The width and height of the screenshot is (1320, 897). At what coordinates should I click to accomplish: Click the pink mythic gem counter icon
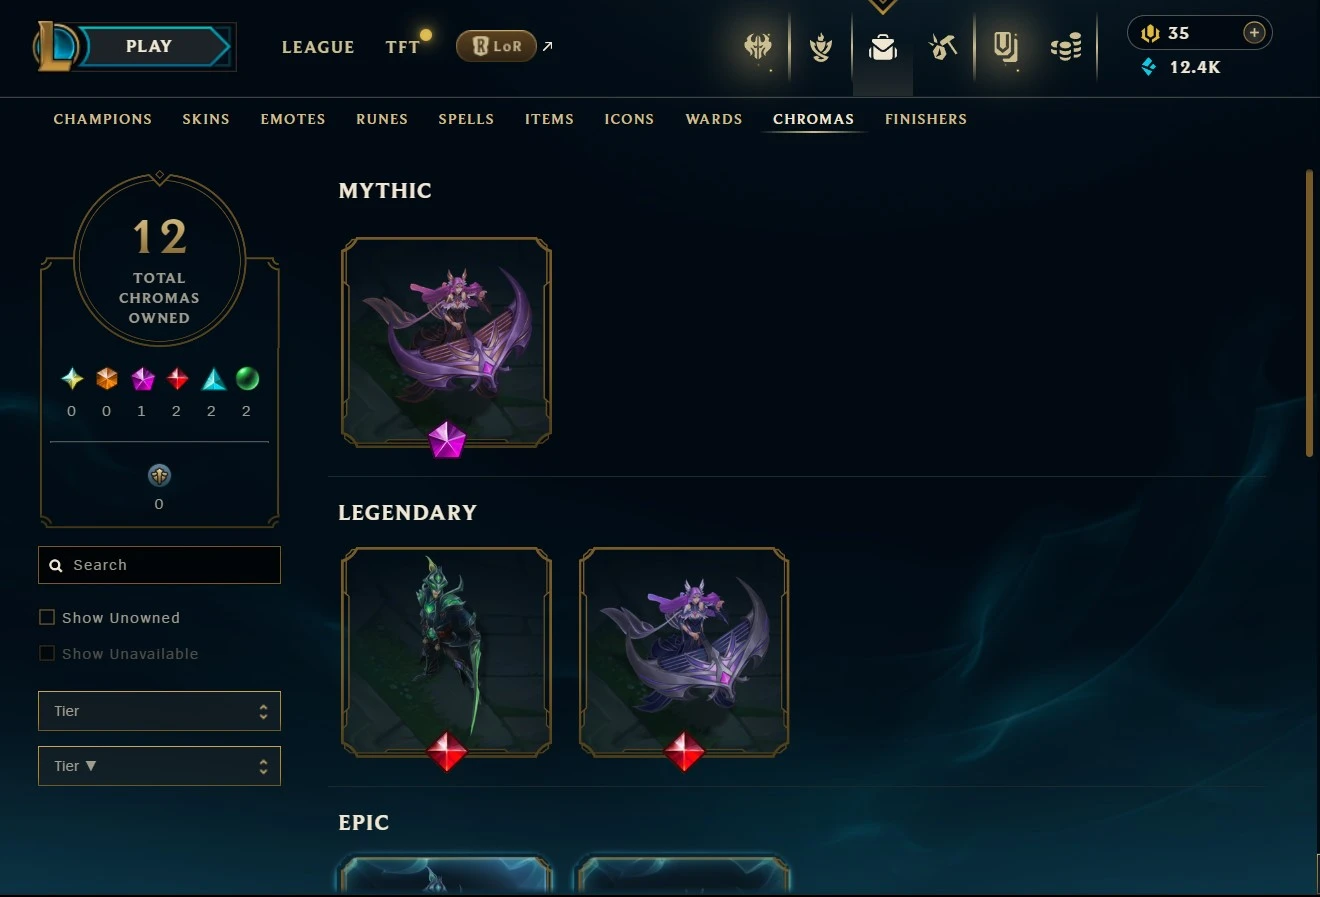point(143,379)
